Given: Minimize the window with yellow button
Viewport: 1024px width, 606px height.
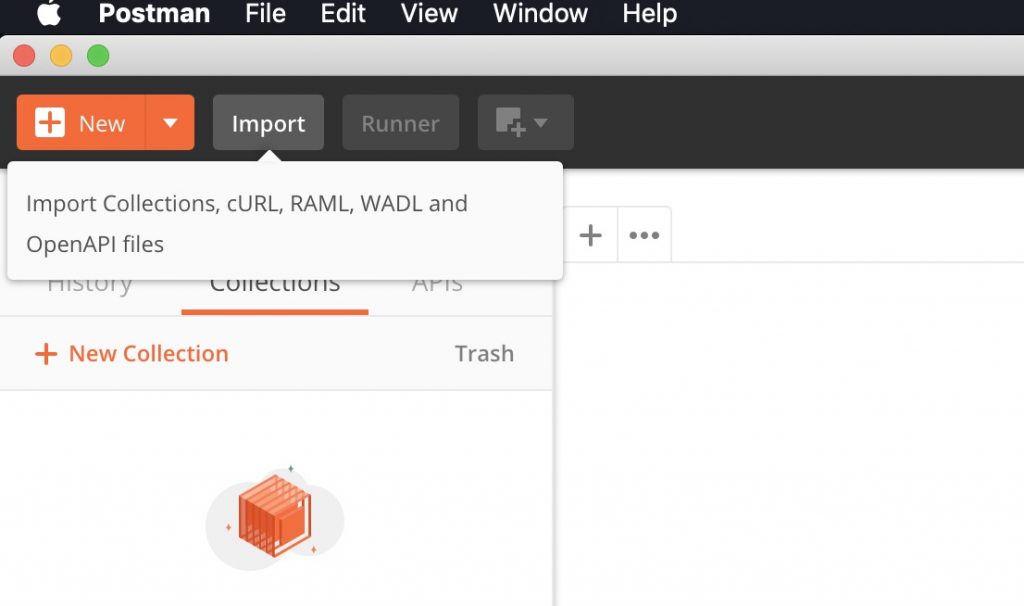Looking at the screenshot, I should point(61,56).
